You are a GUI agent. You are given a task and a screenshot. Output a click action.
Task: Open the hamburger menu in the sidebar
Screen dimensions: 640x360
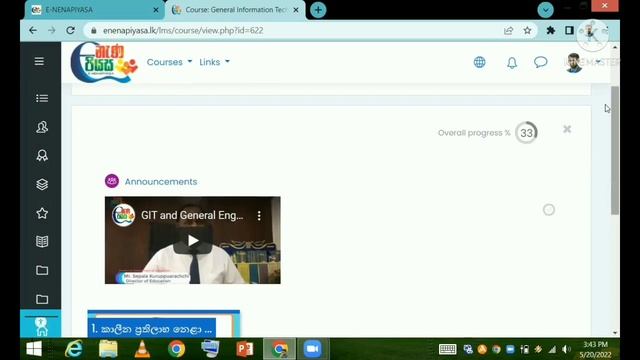point(39,61)
